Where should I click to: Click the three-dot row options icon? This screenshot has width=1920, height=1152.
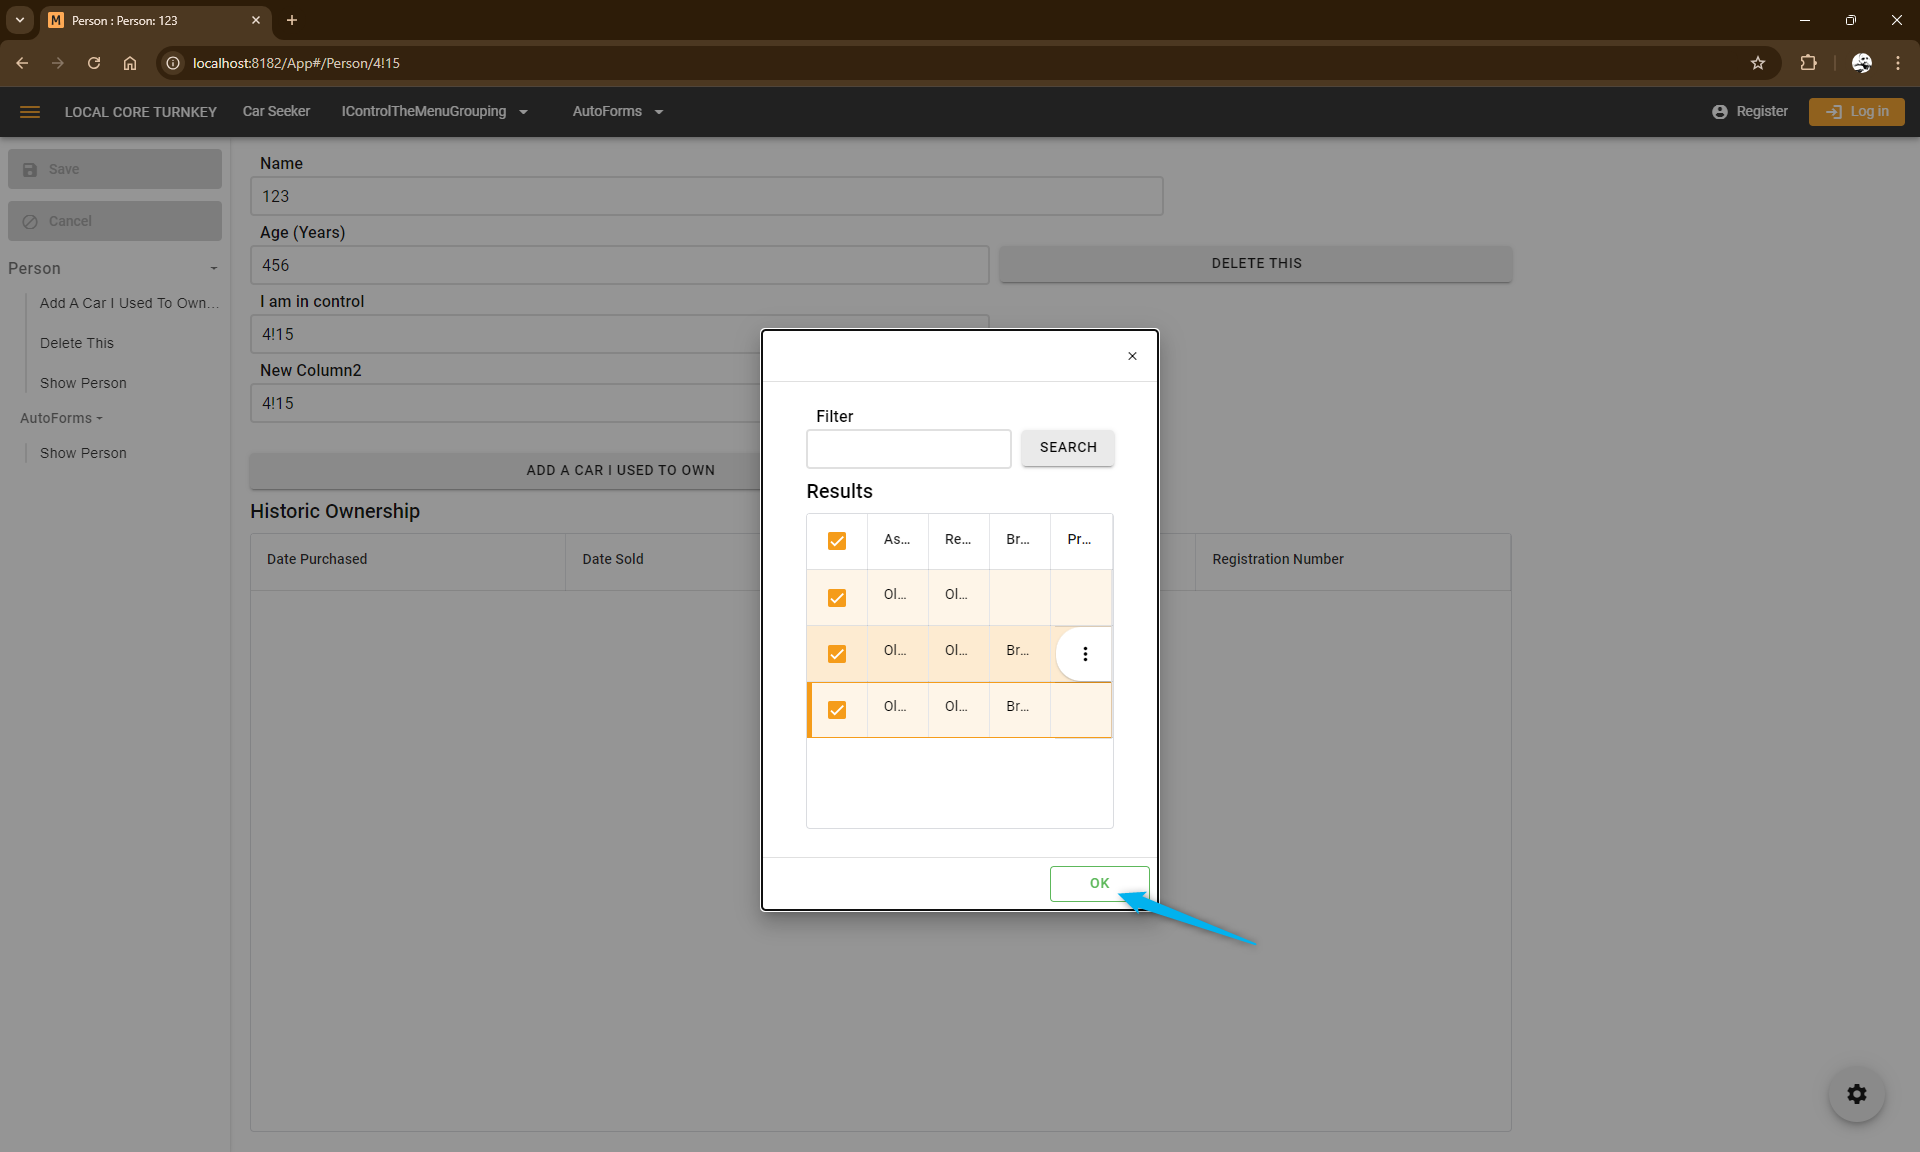click(1085, 654)
